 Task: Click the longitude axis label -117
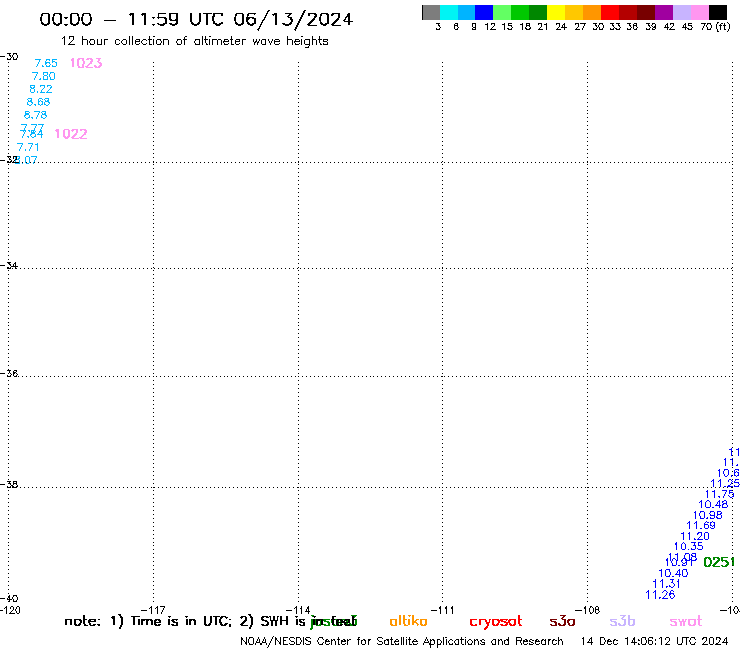153,610
